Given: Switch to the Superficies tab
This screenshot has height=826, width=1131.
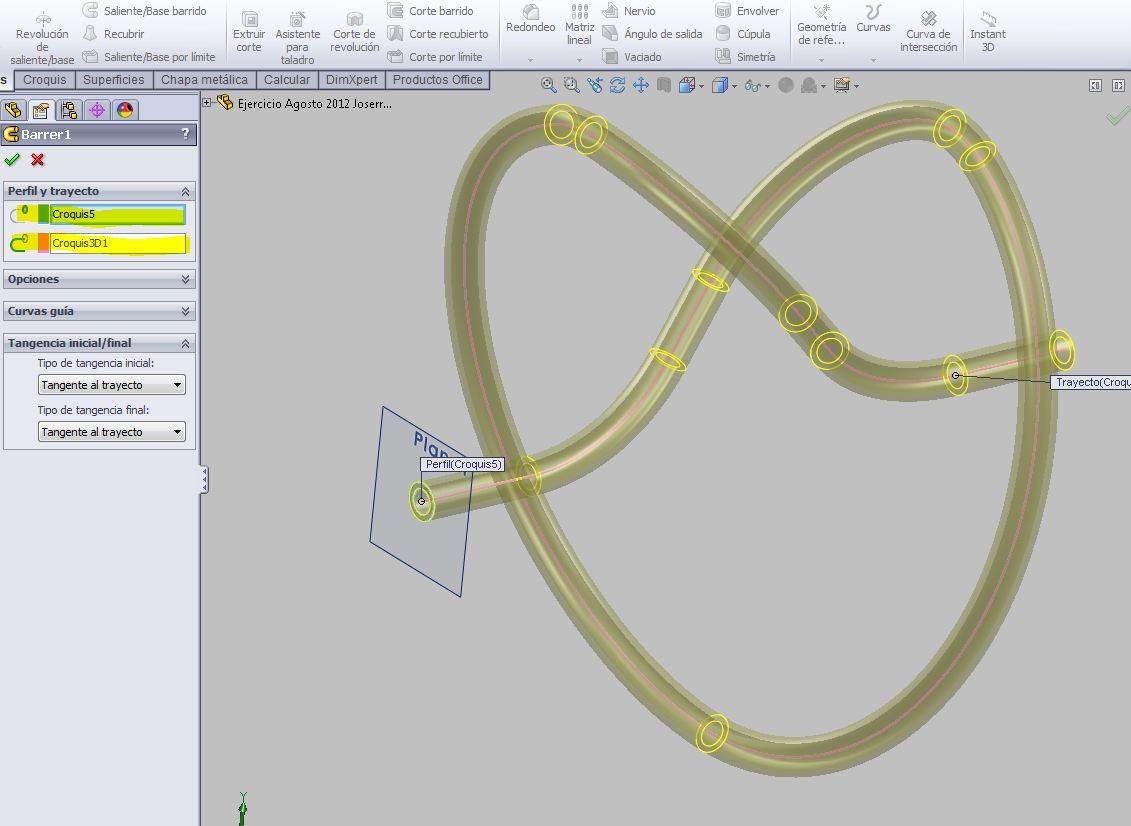Looking at the screenshot, I should [113, 80].
